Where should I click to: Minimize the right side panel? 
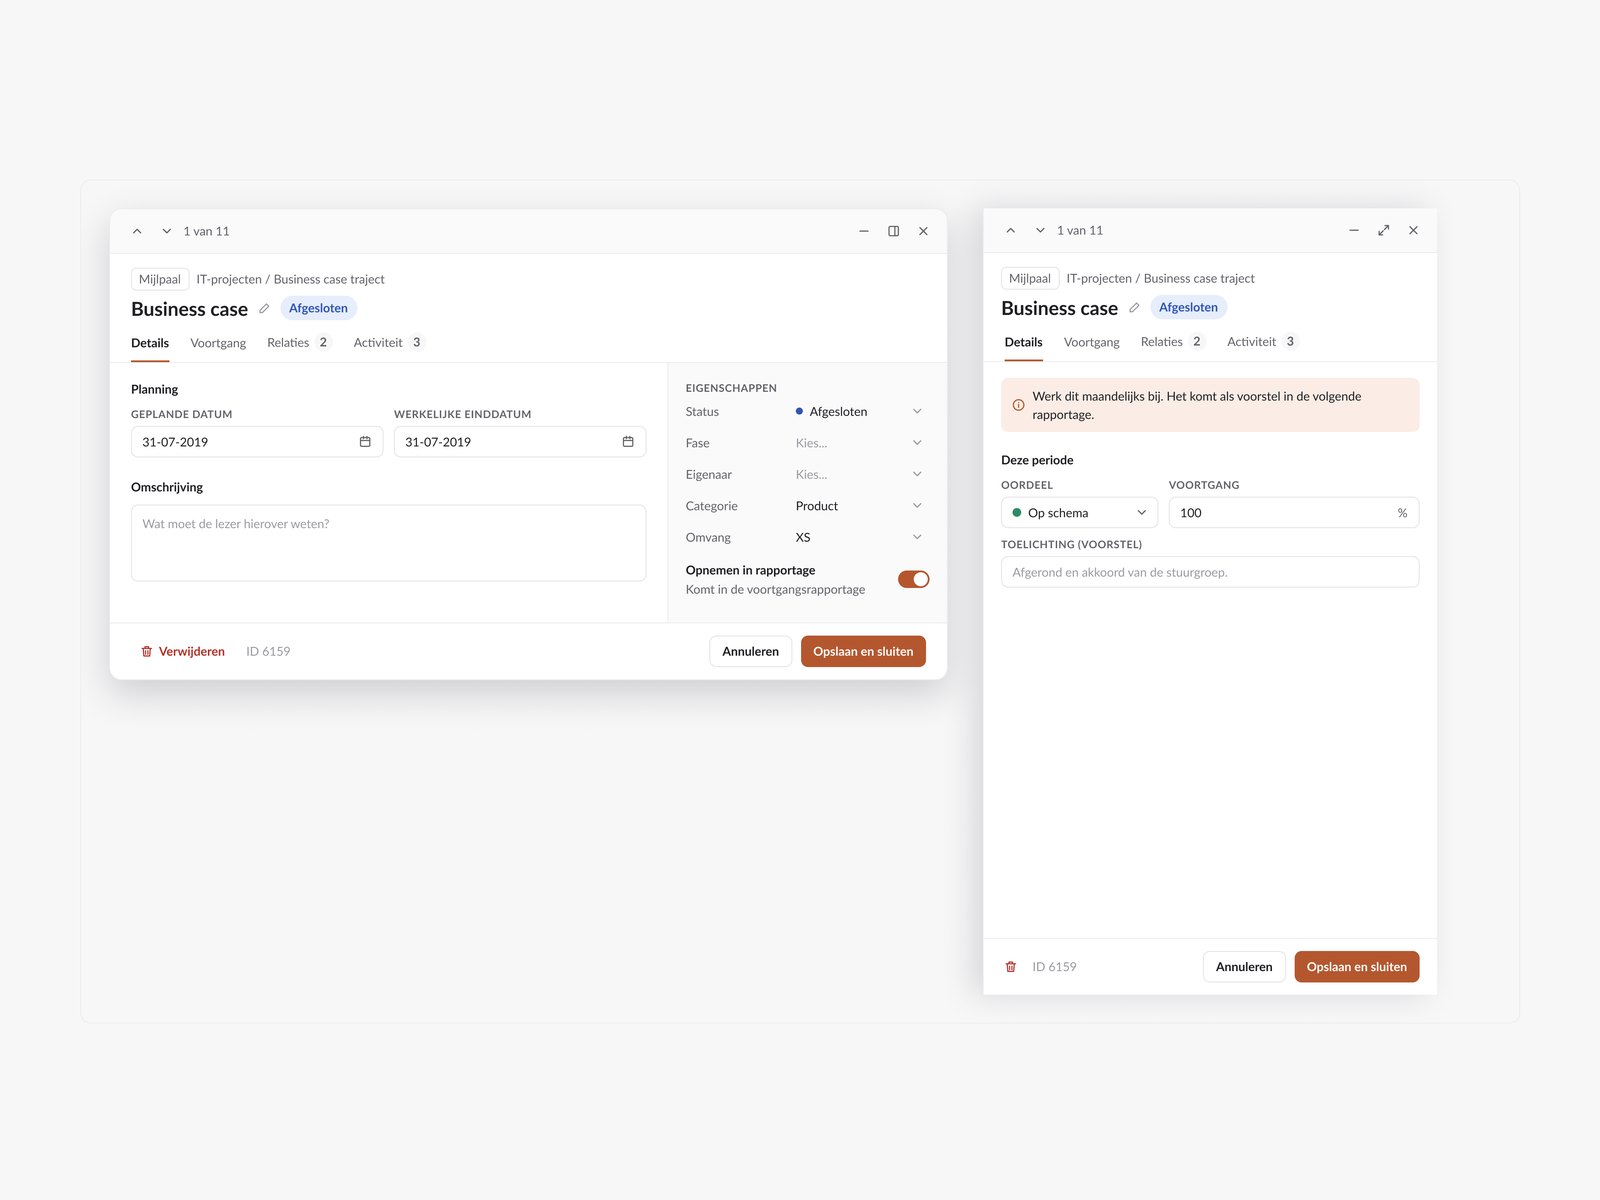[x=1354, y=230]
